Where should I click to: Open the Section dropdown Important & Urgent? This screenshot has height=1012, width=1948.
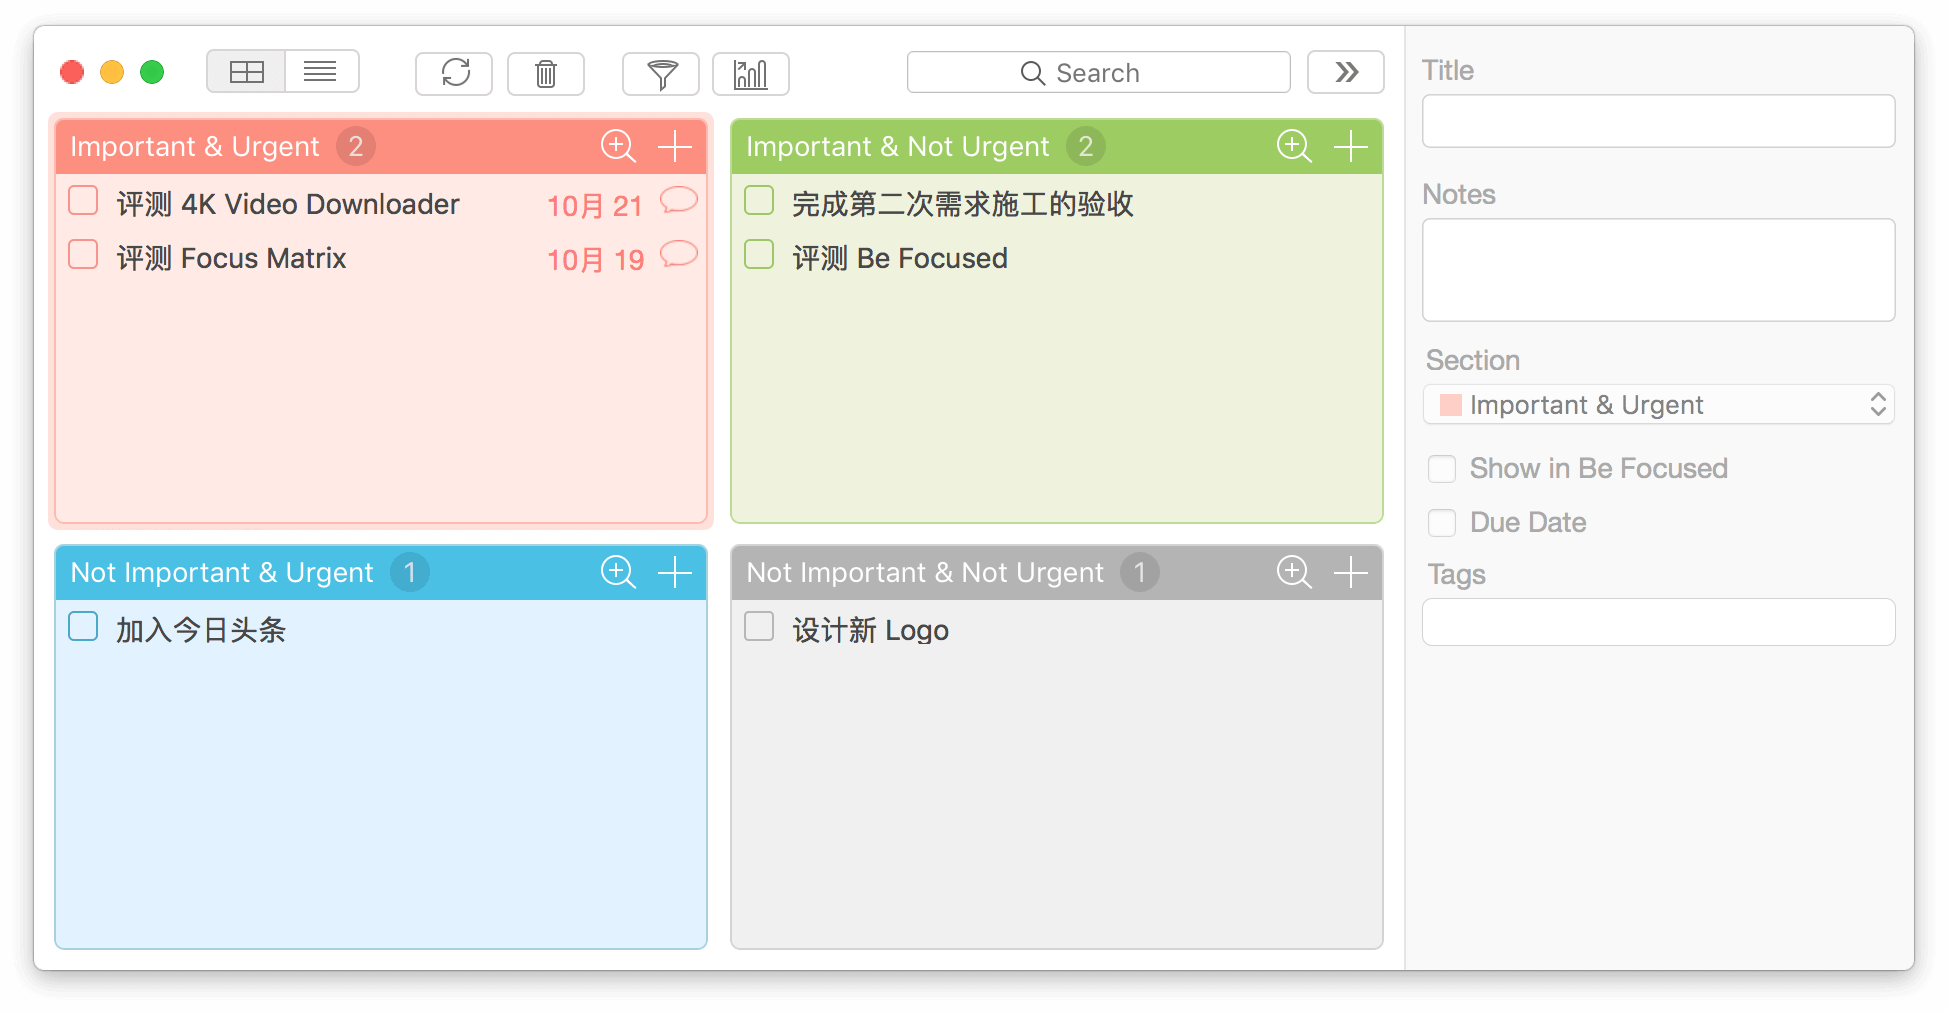pos(1658,405)
